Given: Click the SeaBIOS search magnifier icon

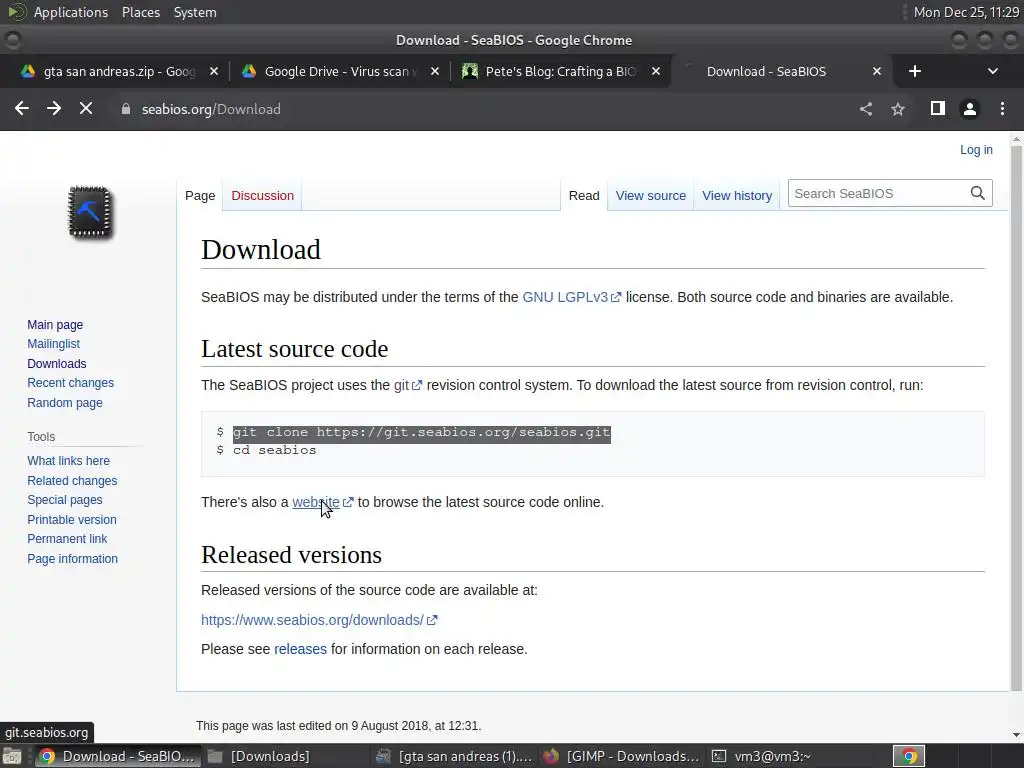Looking at the screenshot, I should click(x=977, y=193).
